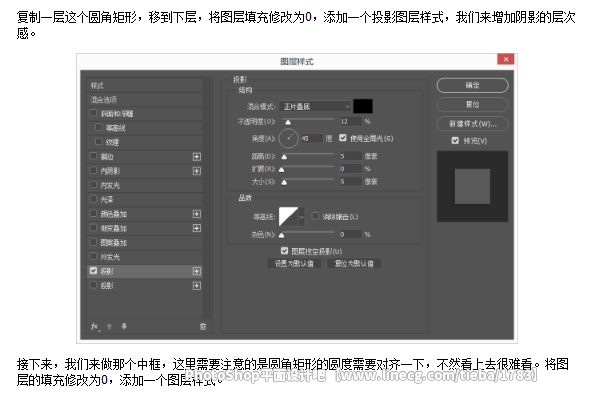Image resolution: width=593 pixels, height=394 pixels.
Task: Click the 杂色(N) slider handle
Action: click(282, 235)
